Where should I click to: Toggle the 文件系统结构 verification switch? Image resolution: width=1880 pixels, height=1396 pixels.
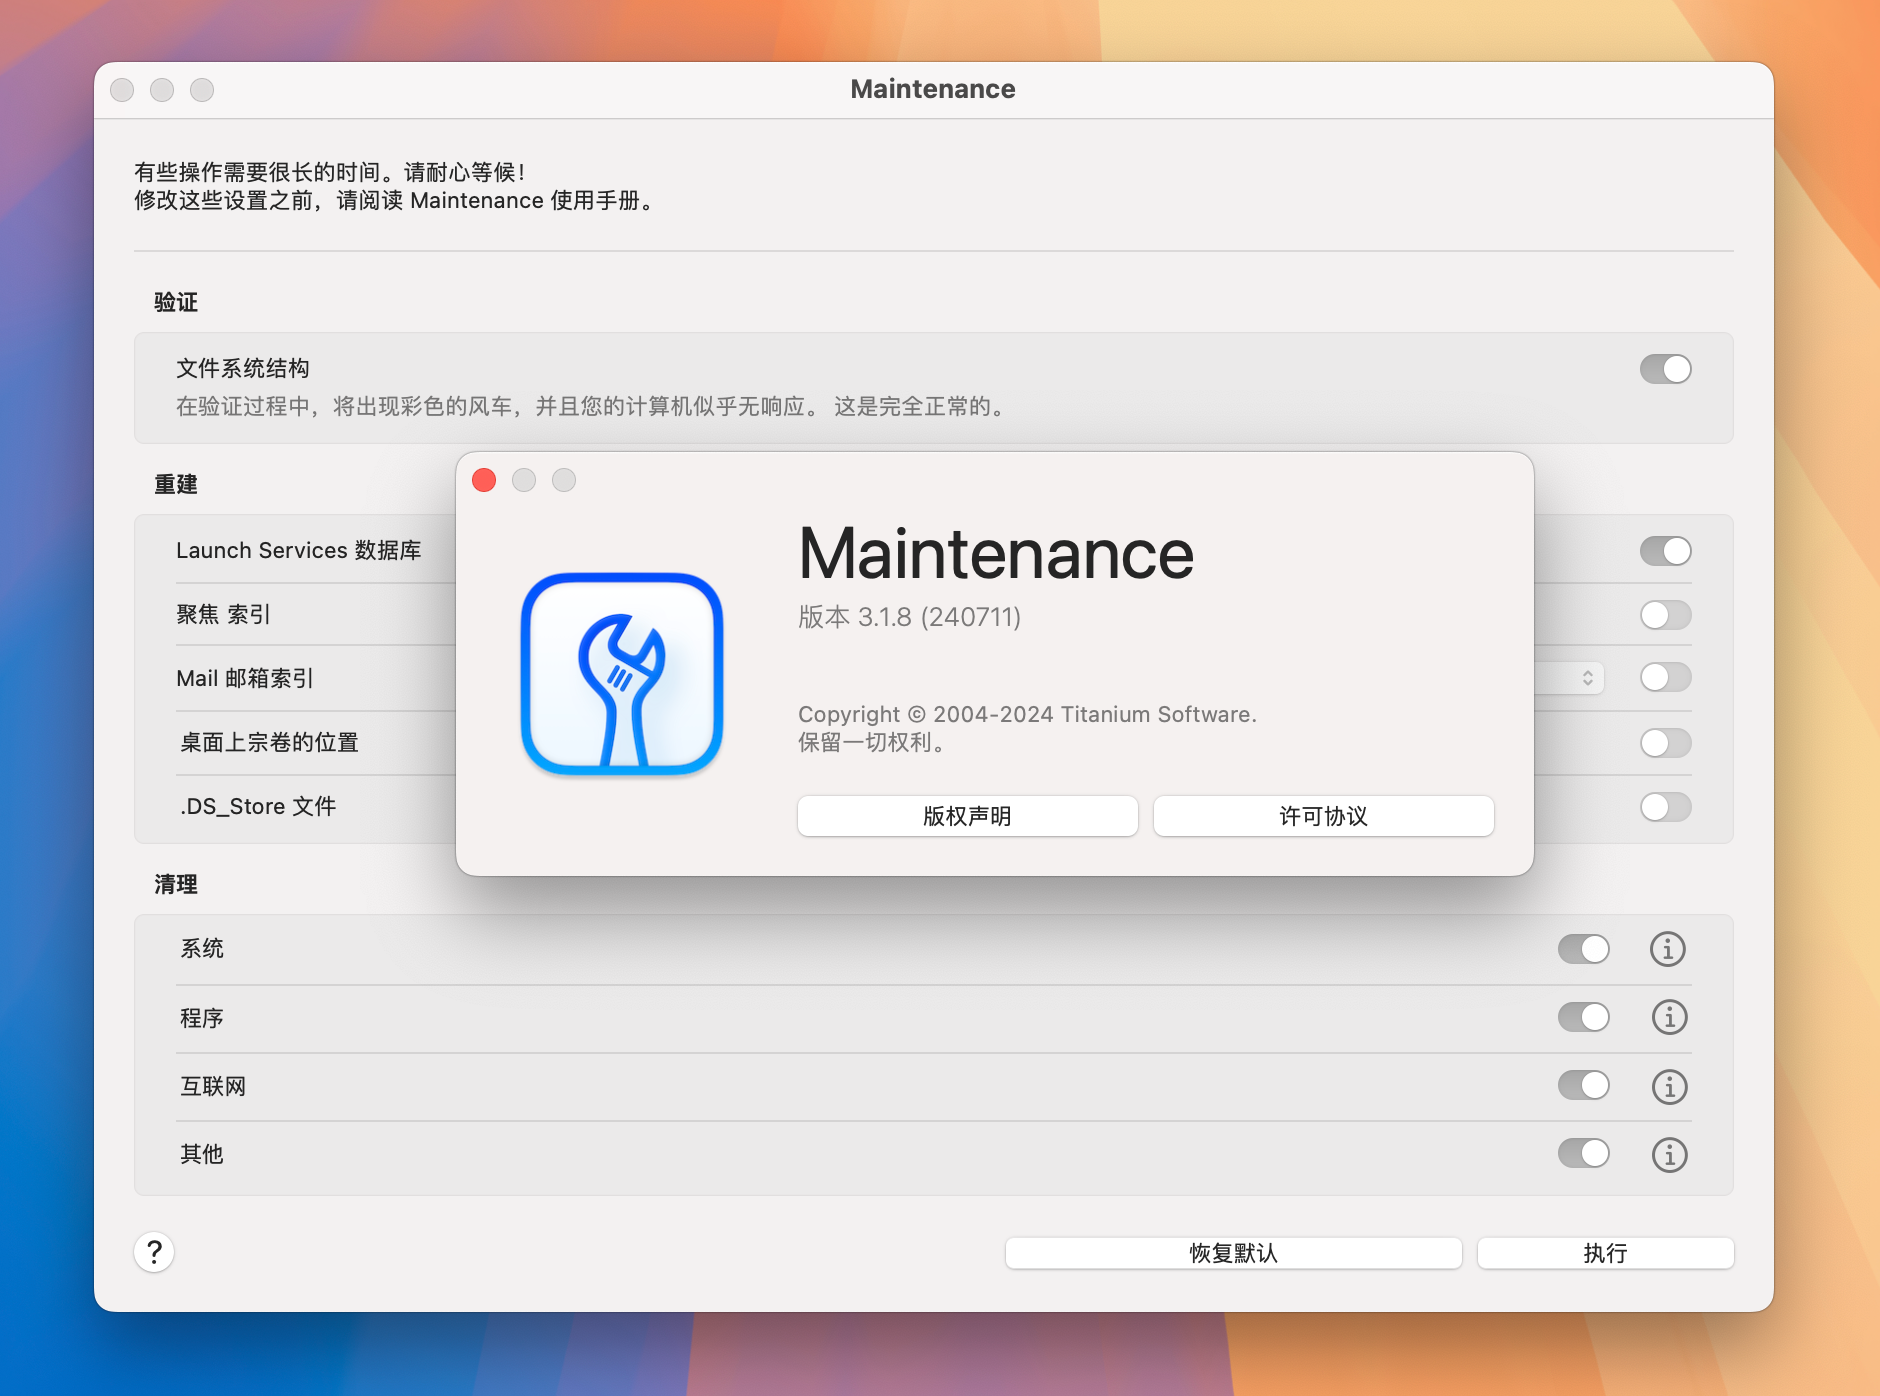click(1666, 369)
